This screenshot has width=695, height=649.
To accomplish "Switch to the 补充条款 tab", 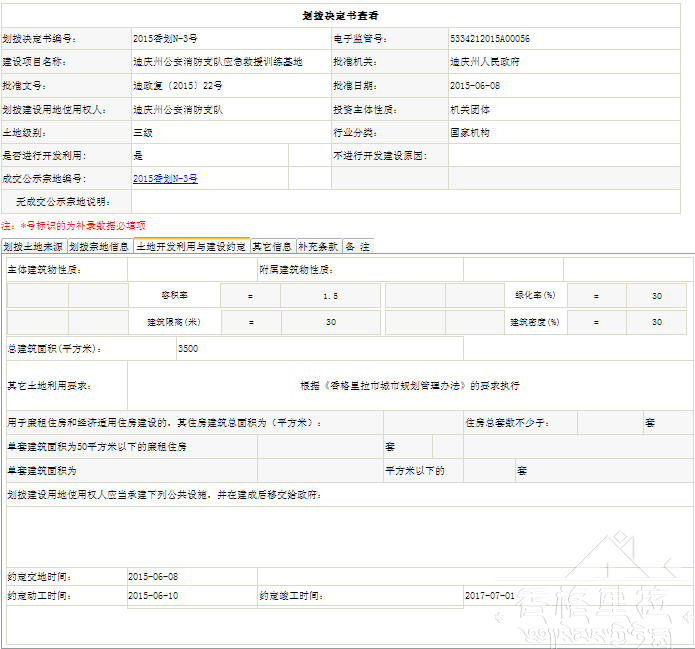I will pyautogui.click(x=318, y=246).
